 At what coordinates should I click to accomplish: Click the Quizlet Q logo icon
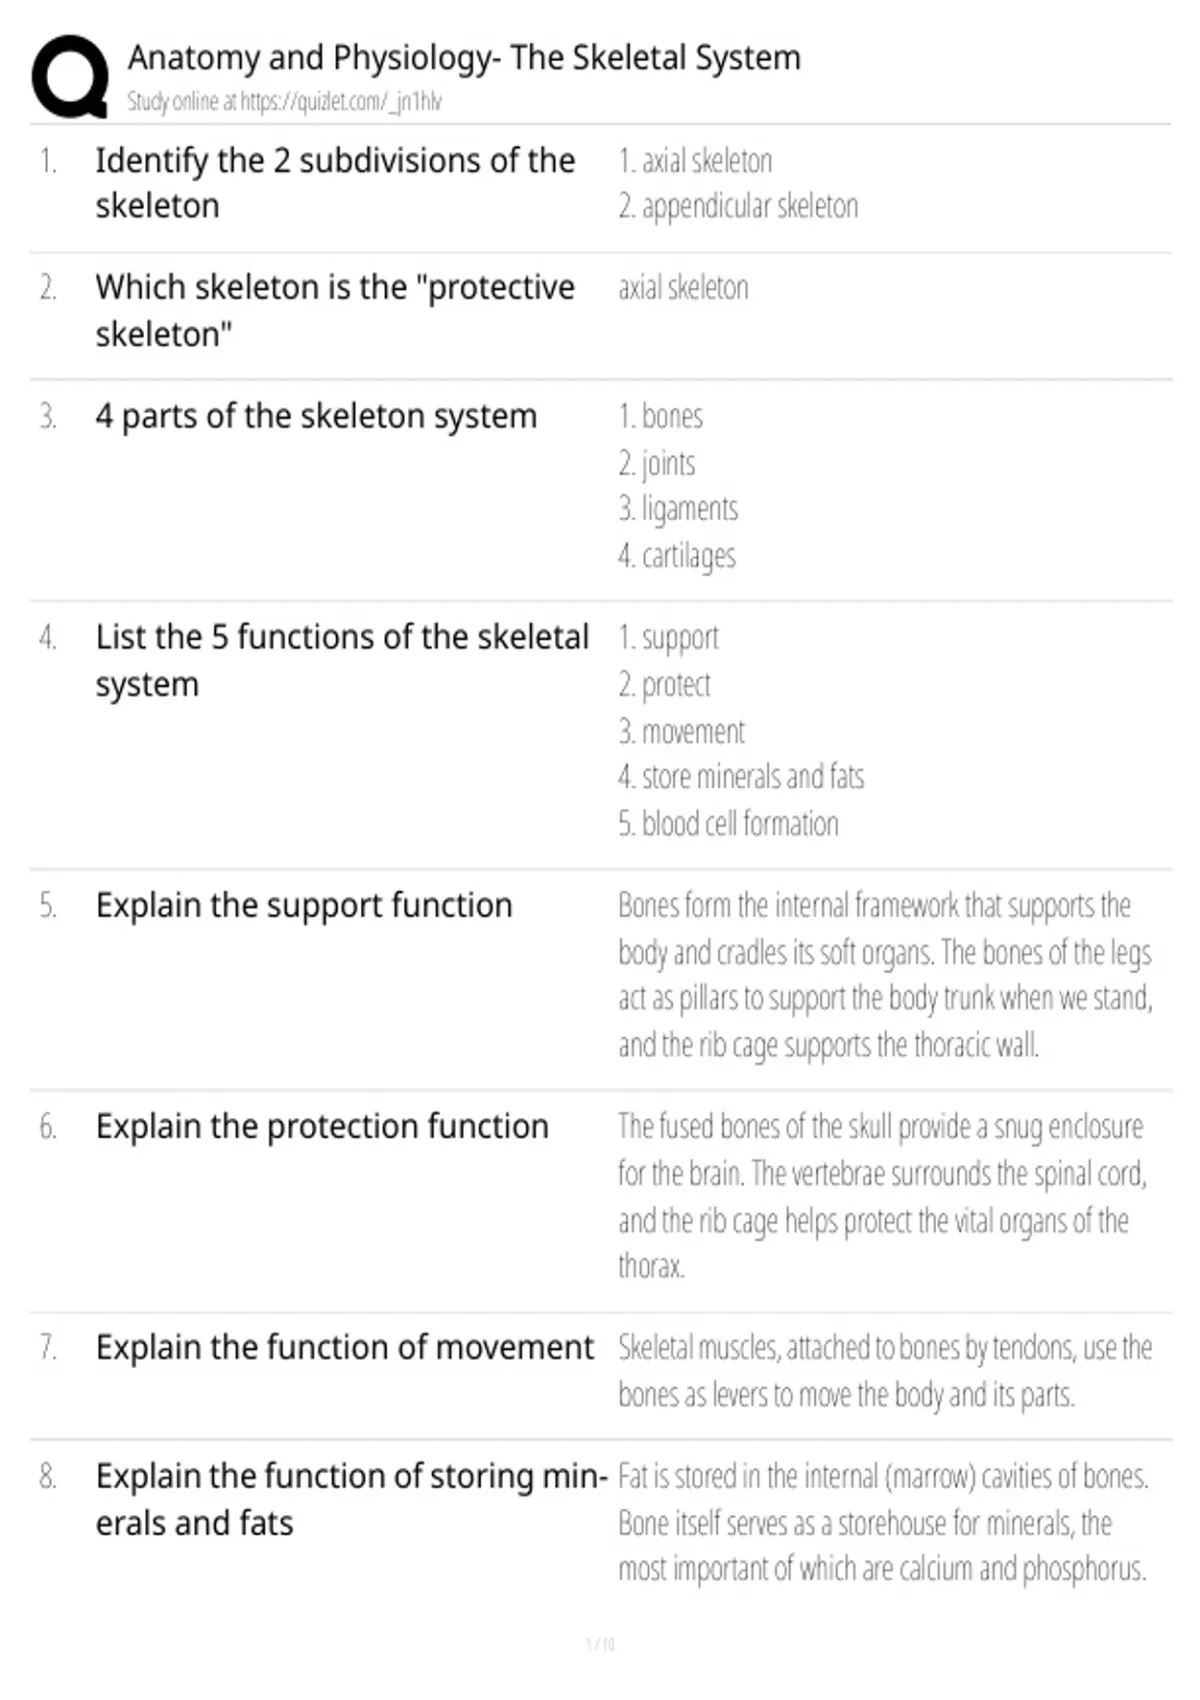70,77
